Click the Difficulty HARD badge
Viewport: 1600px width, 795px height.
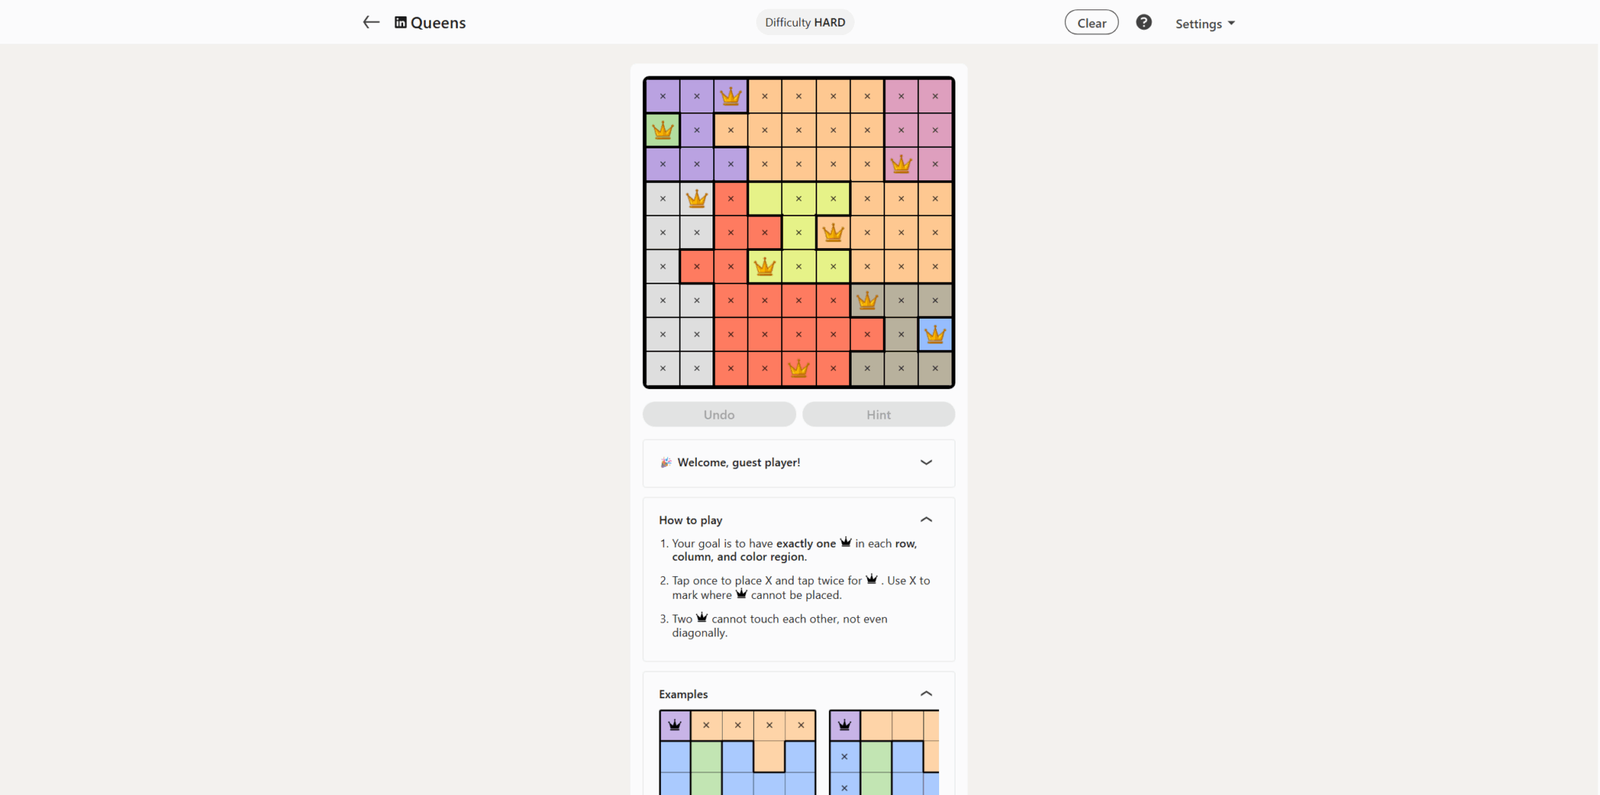805,22
